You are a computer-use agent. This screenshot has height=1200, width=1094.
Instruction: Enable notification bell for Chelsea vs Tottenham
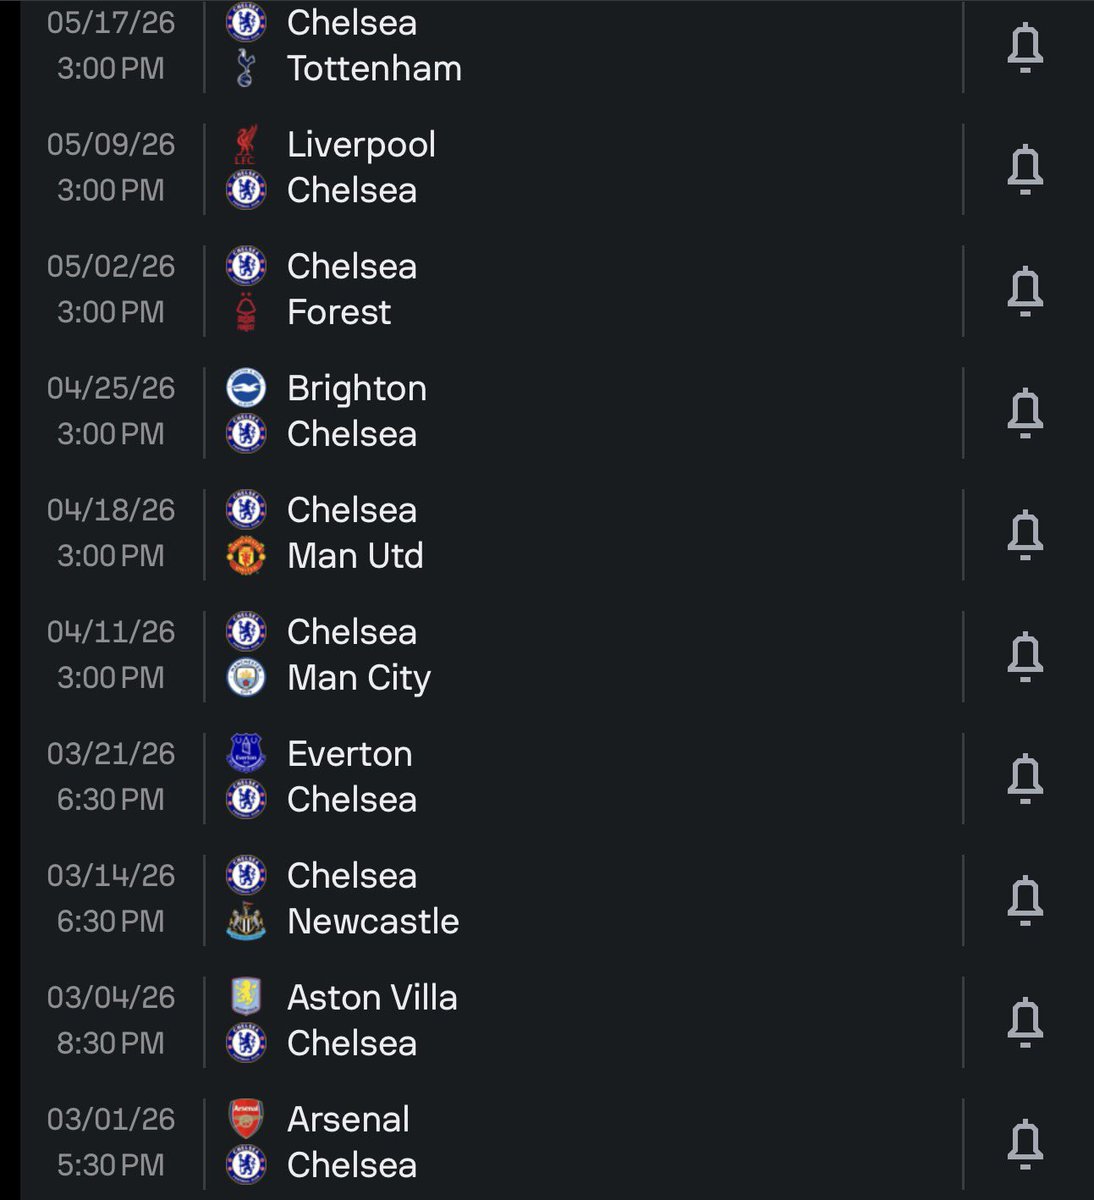click(x=1025, y=47)
